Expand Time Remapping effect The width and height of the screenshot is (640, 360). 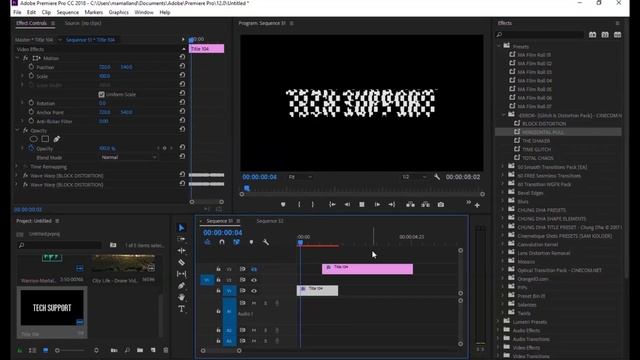pos(17,167)
